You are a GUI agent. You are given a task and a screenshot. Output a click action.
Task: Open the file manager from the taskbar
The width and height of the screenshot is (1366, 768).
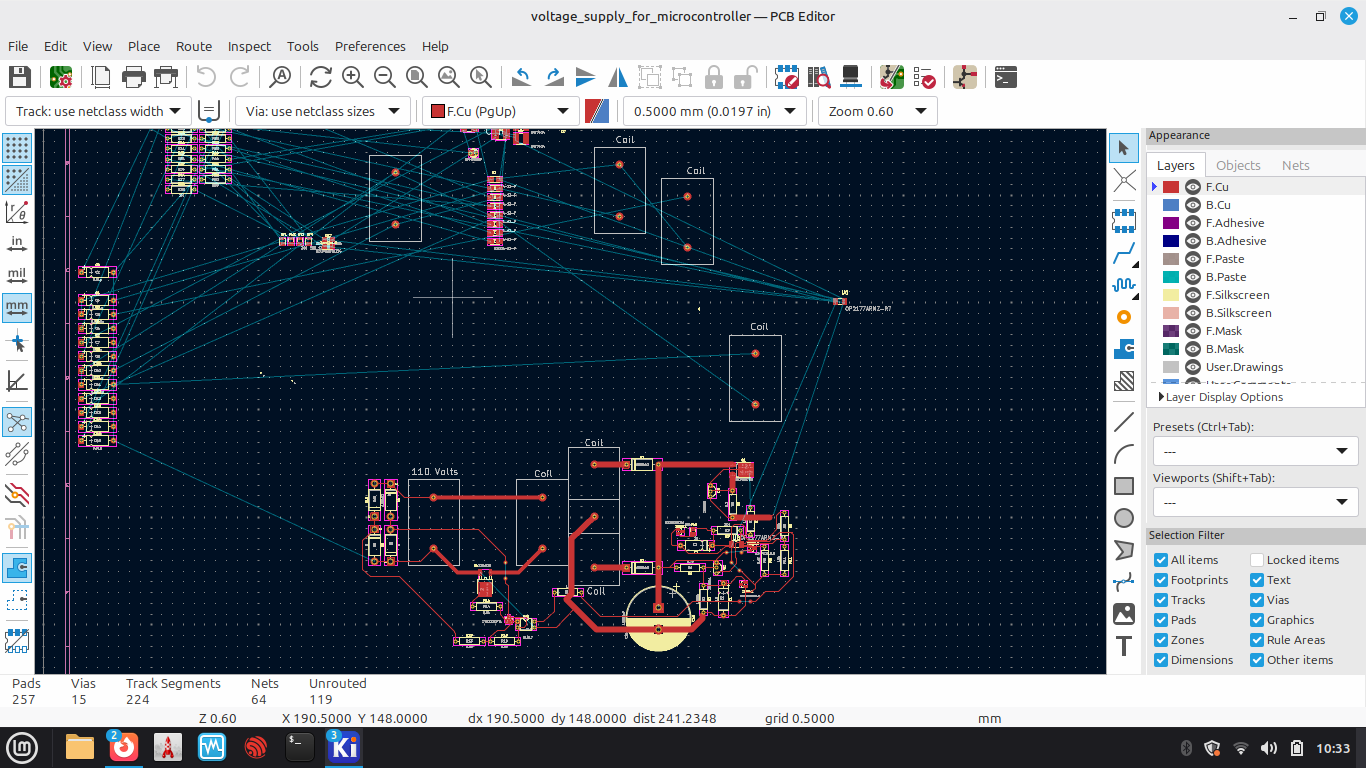click(x=79, y=747)
